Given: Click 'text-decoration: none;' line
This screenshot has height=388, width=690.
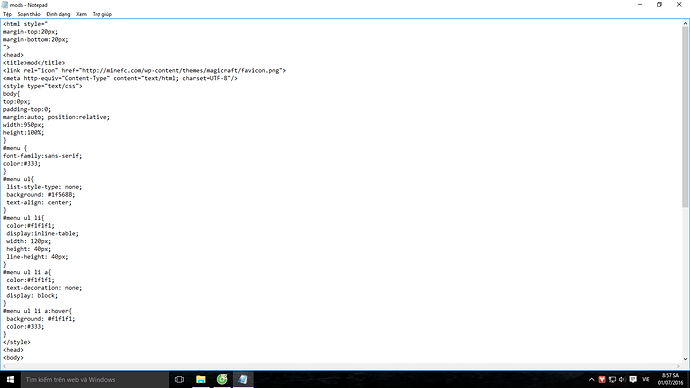Looking at the screenshot, I should pyautogui.click(x=44, y=288).
